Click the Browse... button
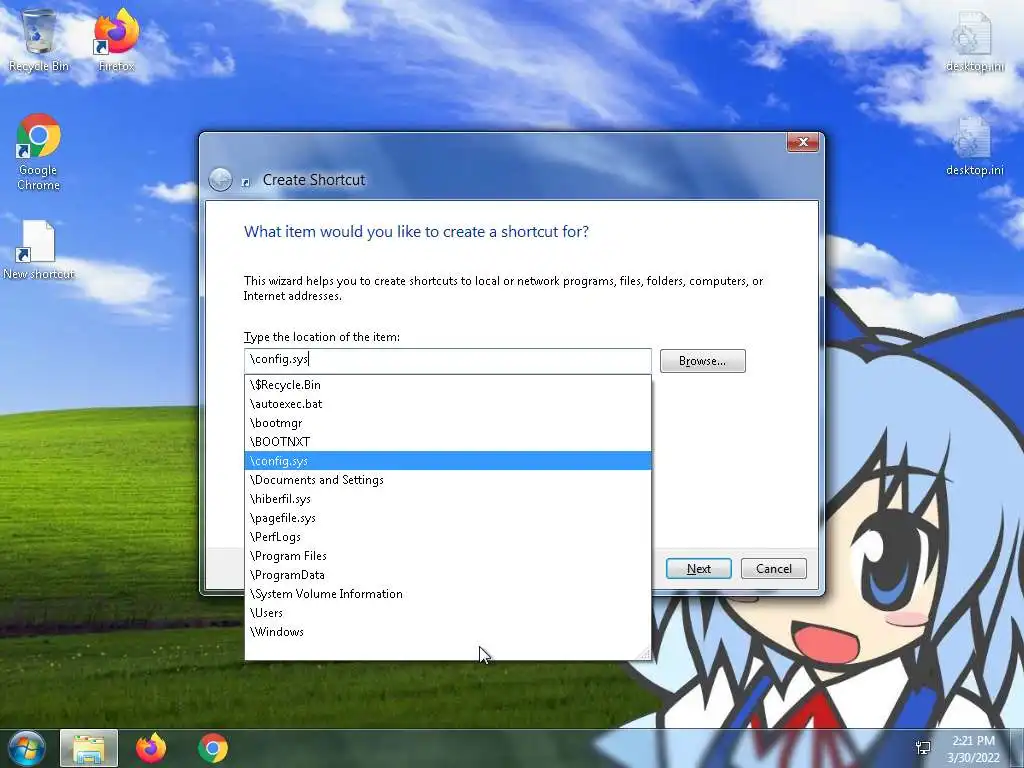This screenshot has height=768, width=1024. point(702,361)
